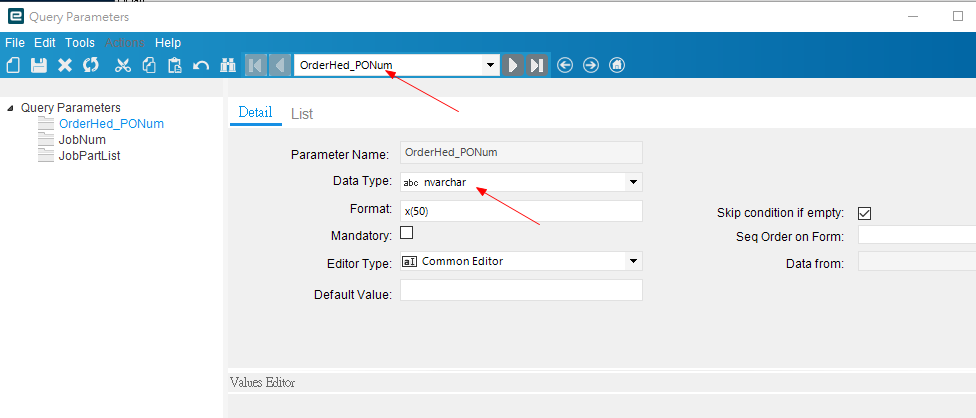The width and height of the screenshot is (976, 418).
Task: Select OrderHed_PONum in the tree
Action: coord(111,124)
